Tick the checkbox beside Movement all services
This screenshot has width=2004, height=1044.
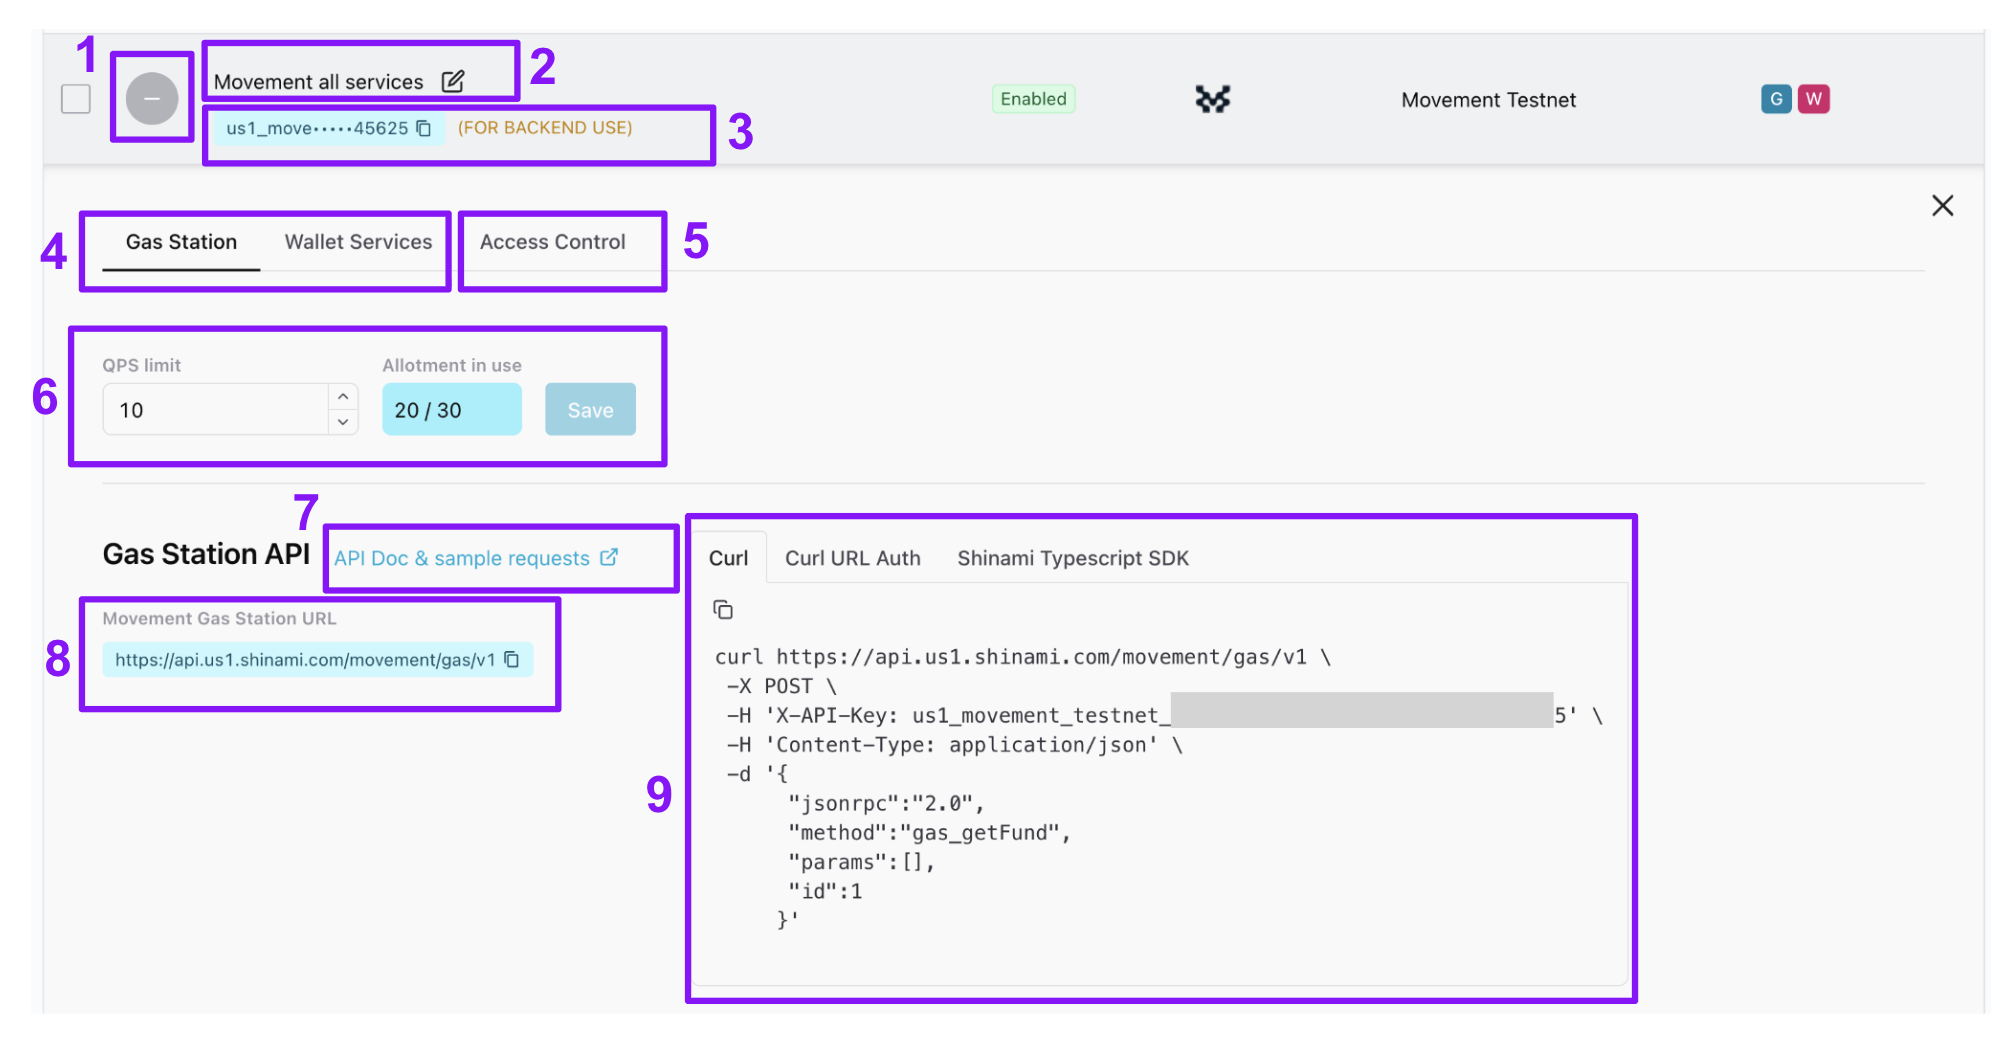(x=76, y=98)
